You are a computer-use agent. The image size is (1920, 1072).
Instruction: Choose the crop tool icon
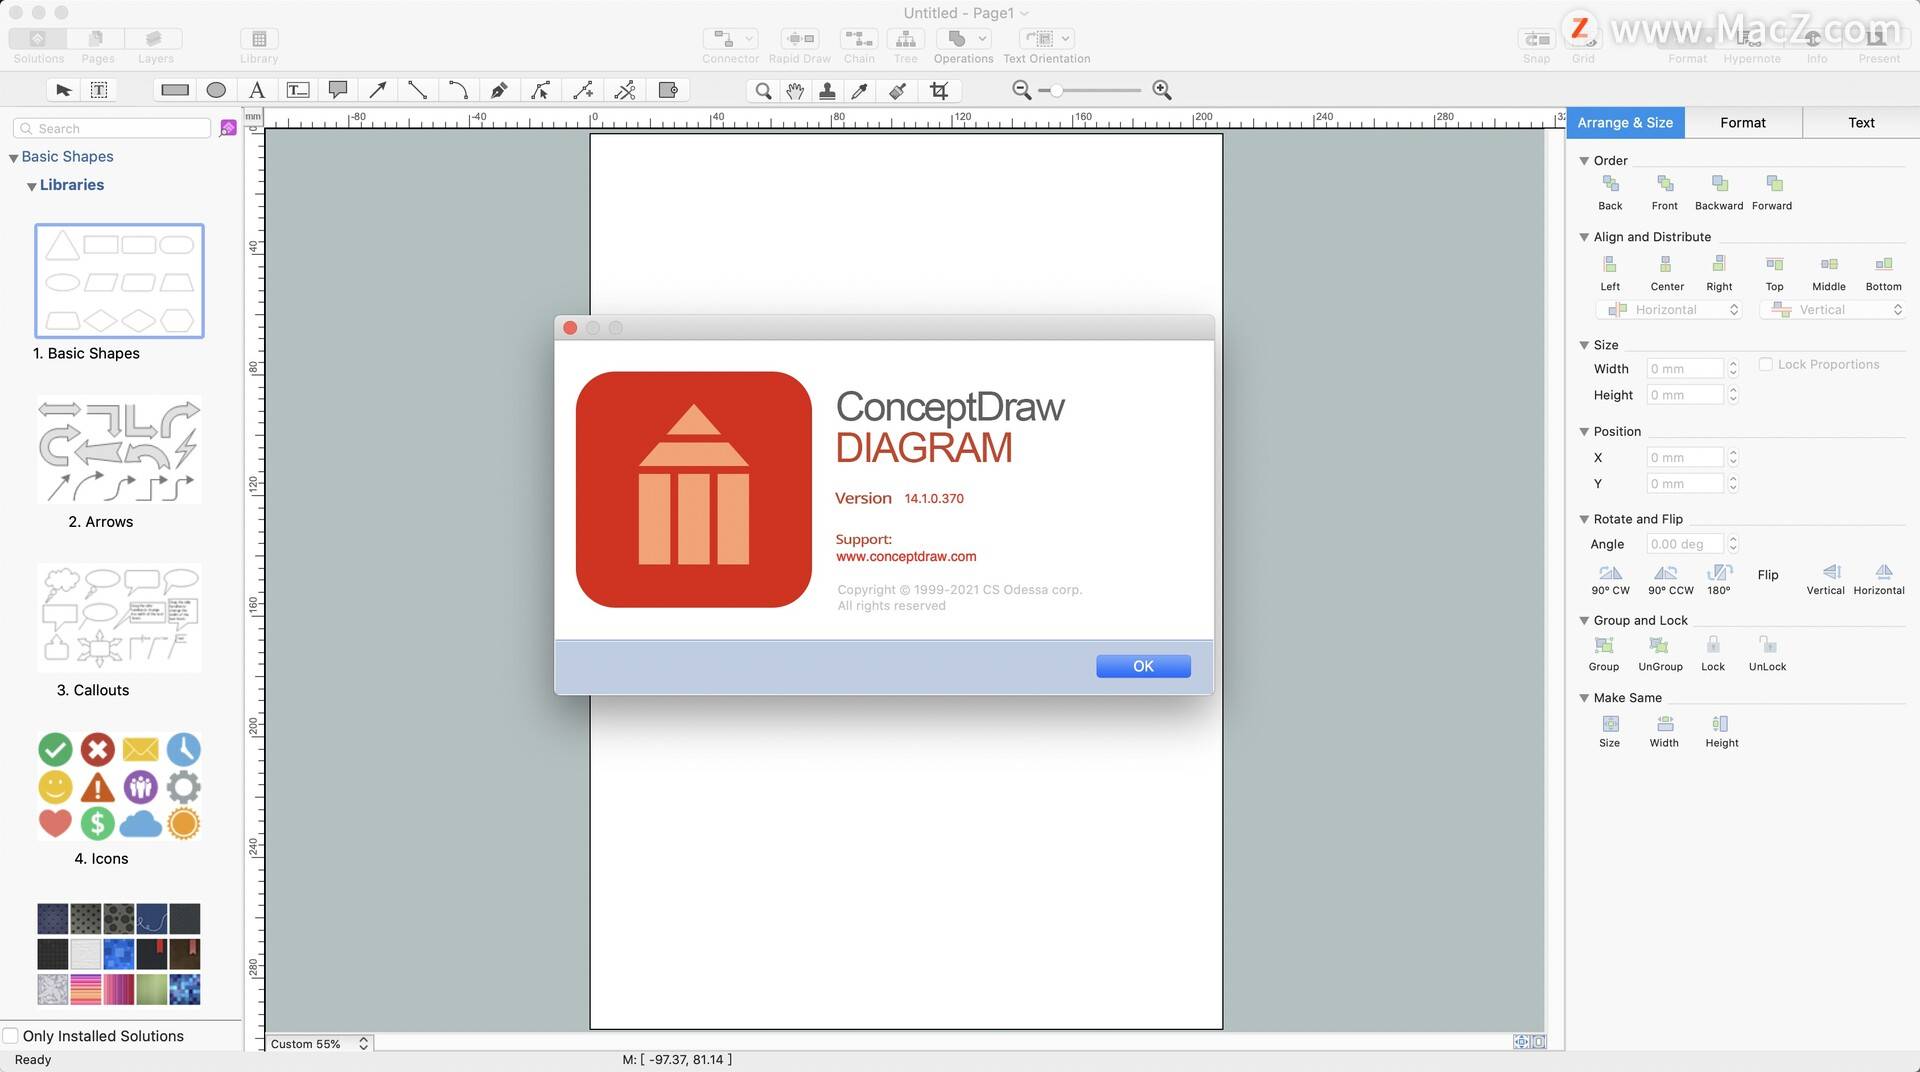point(939,91)
